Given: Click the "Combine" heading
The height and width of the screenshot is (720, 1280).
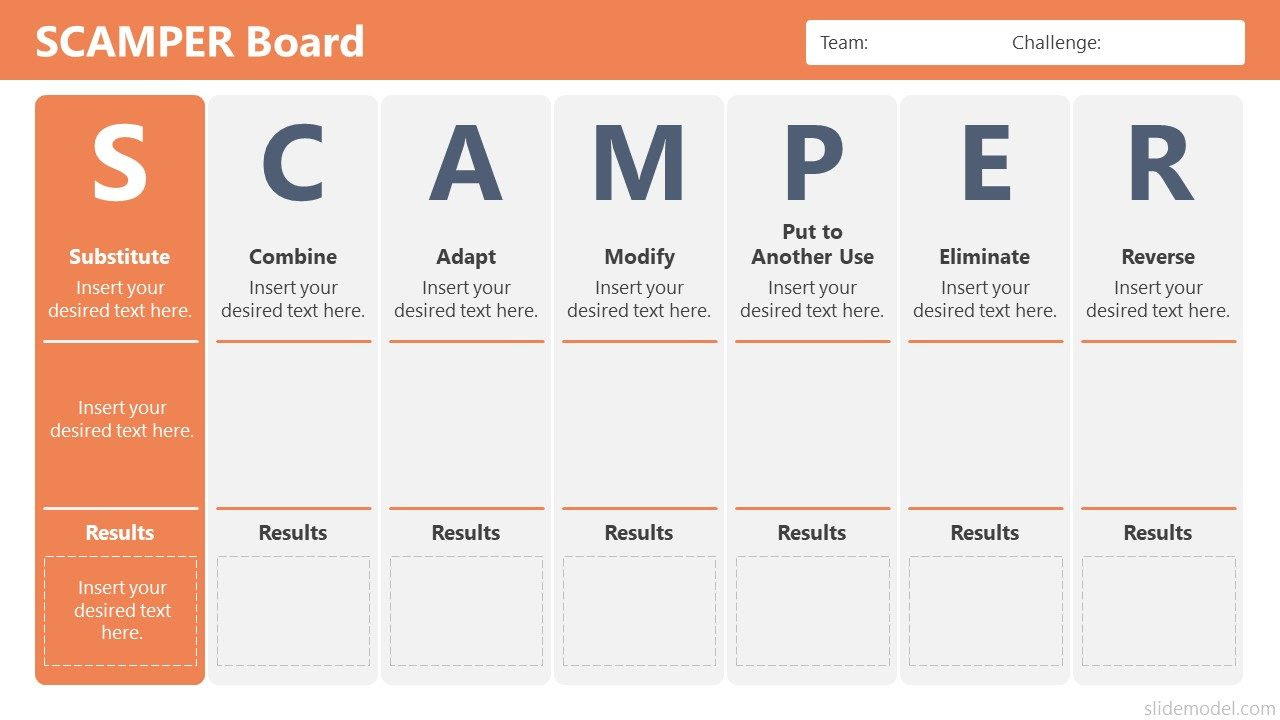Looking at the screenshot, I should (293, 257).
